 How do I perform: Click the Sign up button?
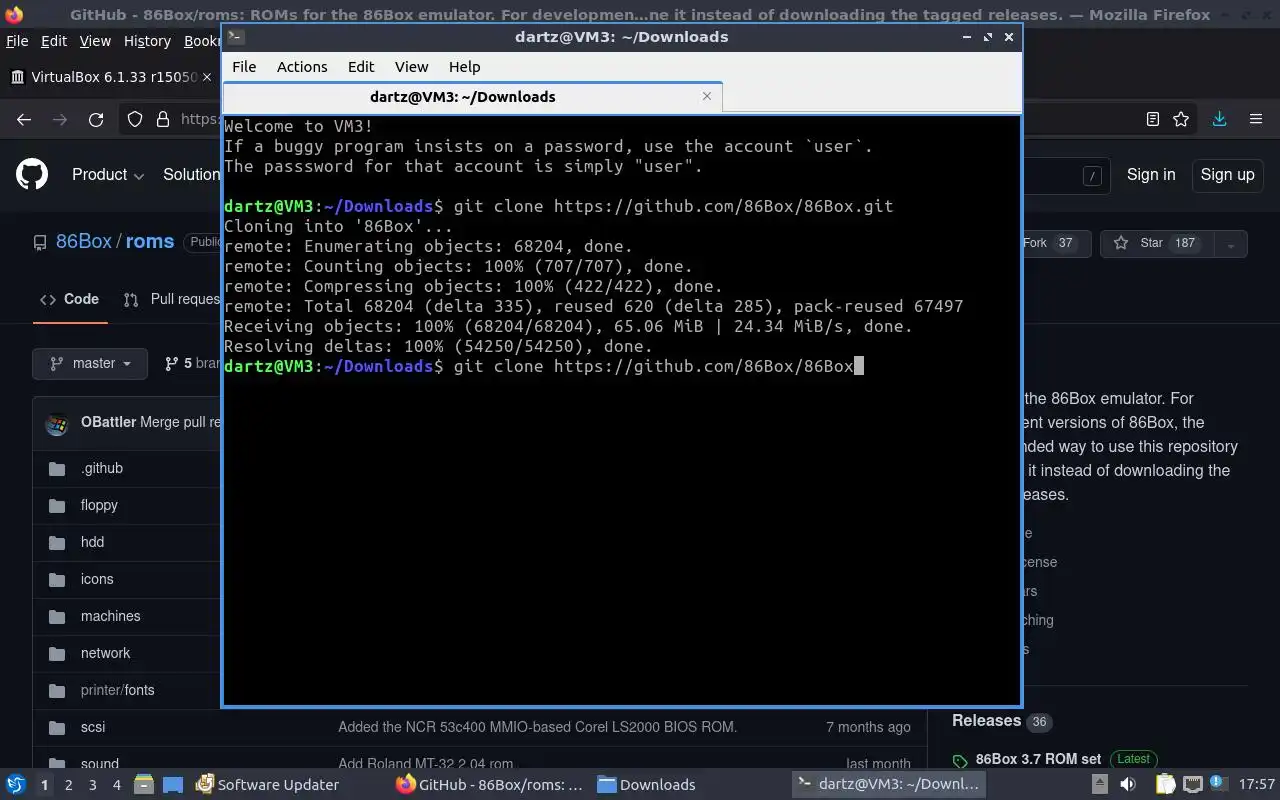[1227, 174]
